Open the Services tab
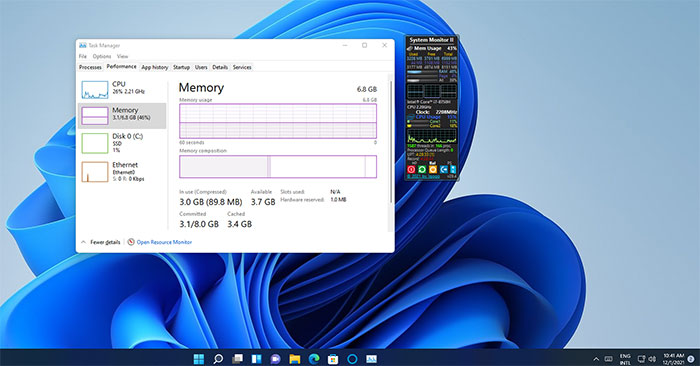 point(242,67)
